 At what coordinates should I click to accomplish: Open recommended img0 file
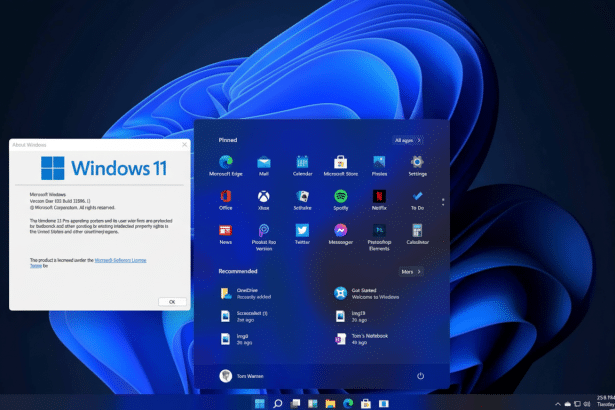(x=236, y=339)
